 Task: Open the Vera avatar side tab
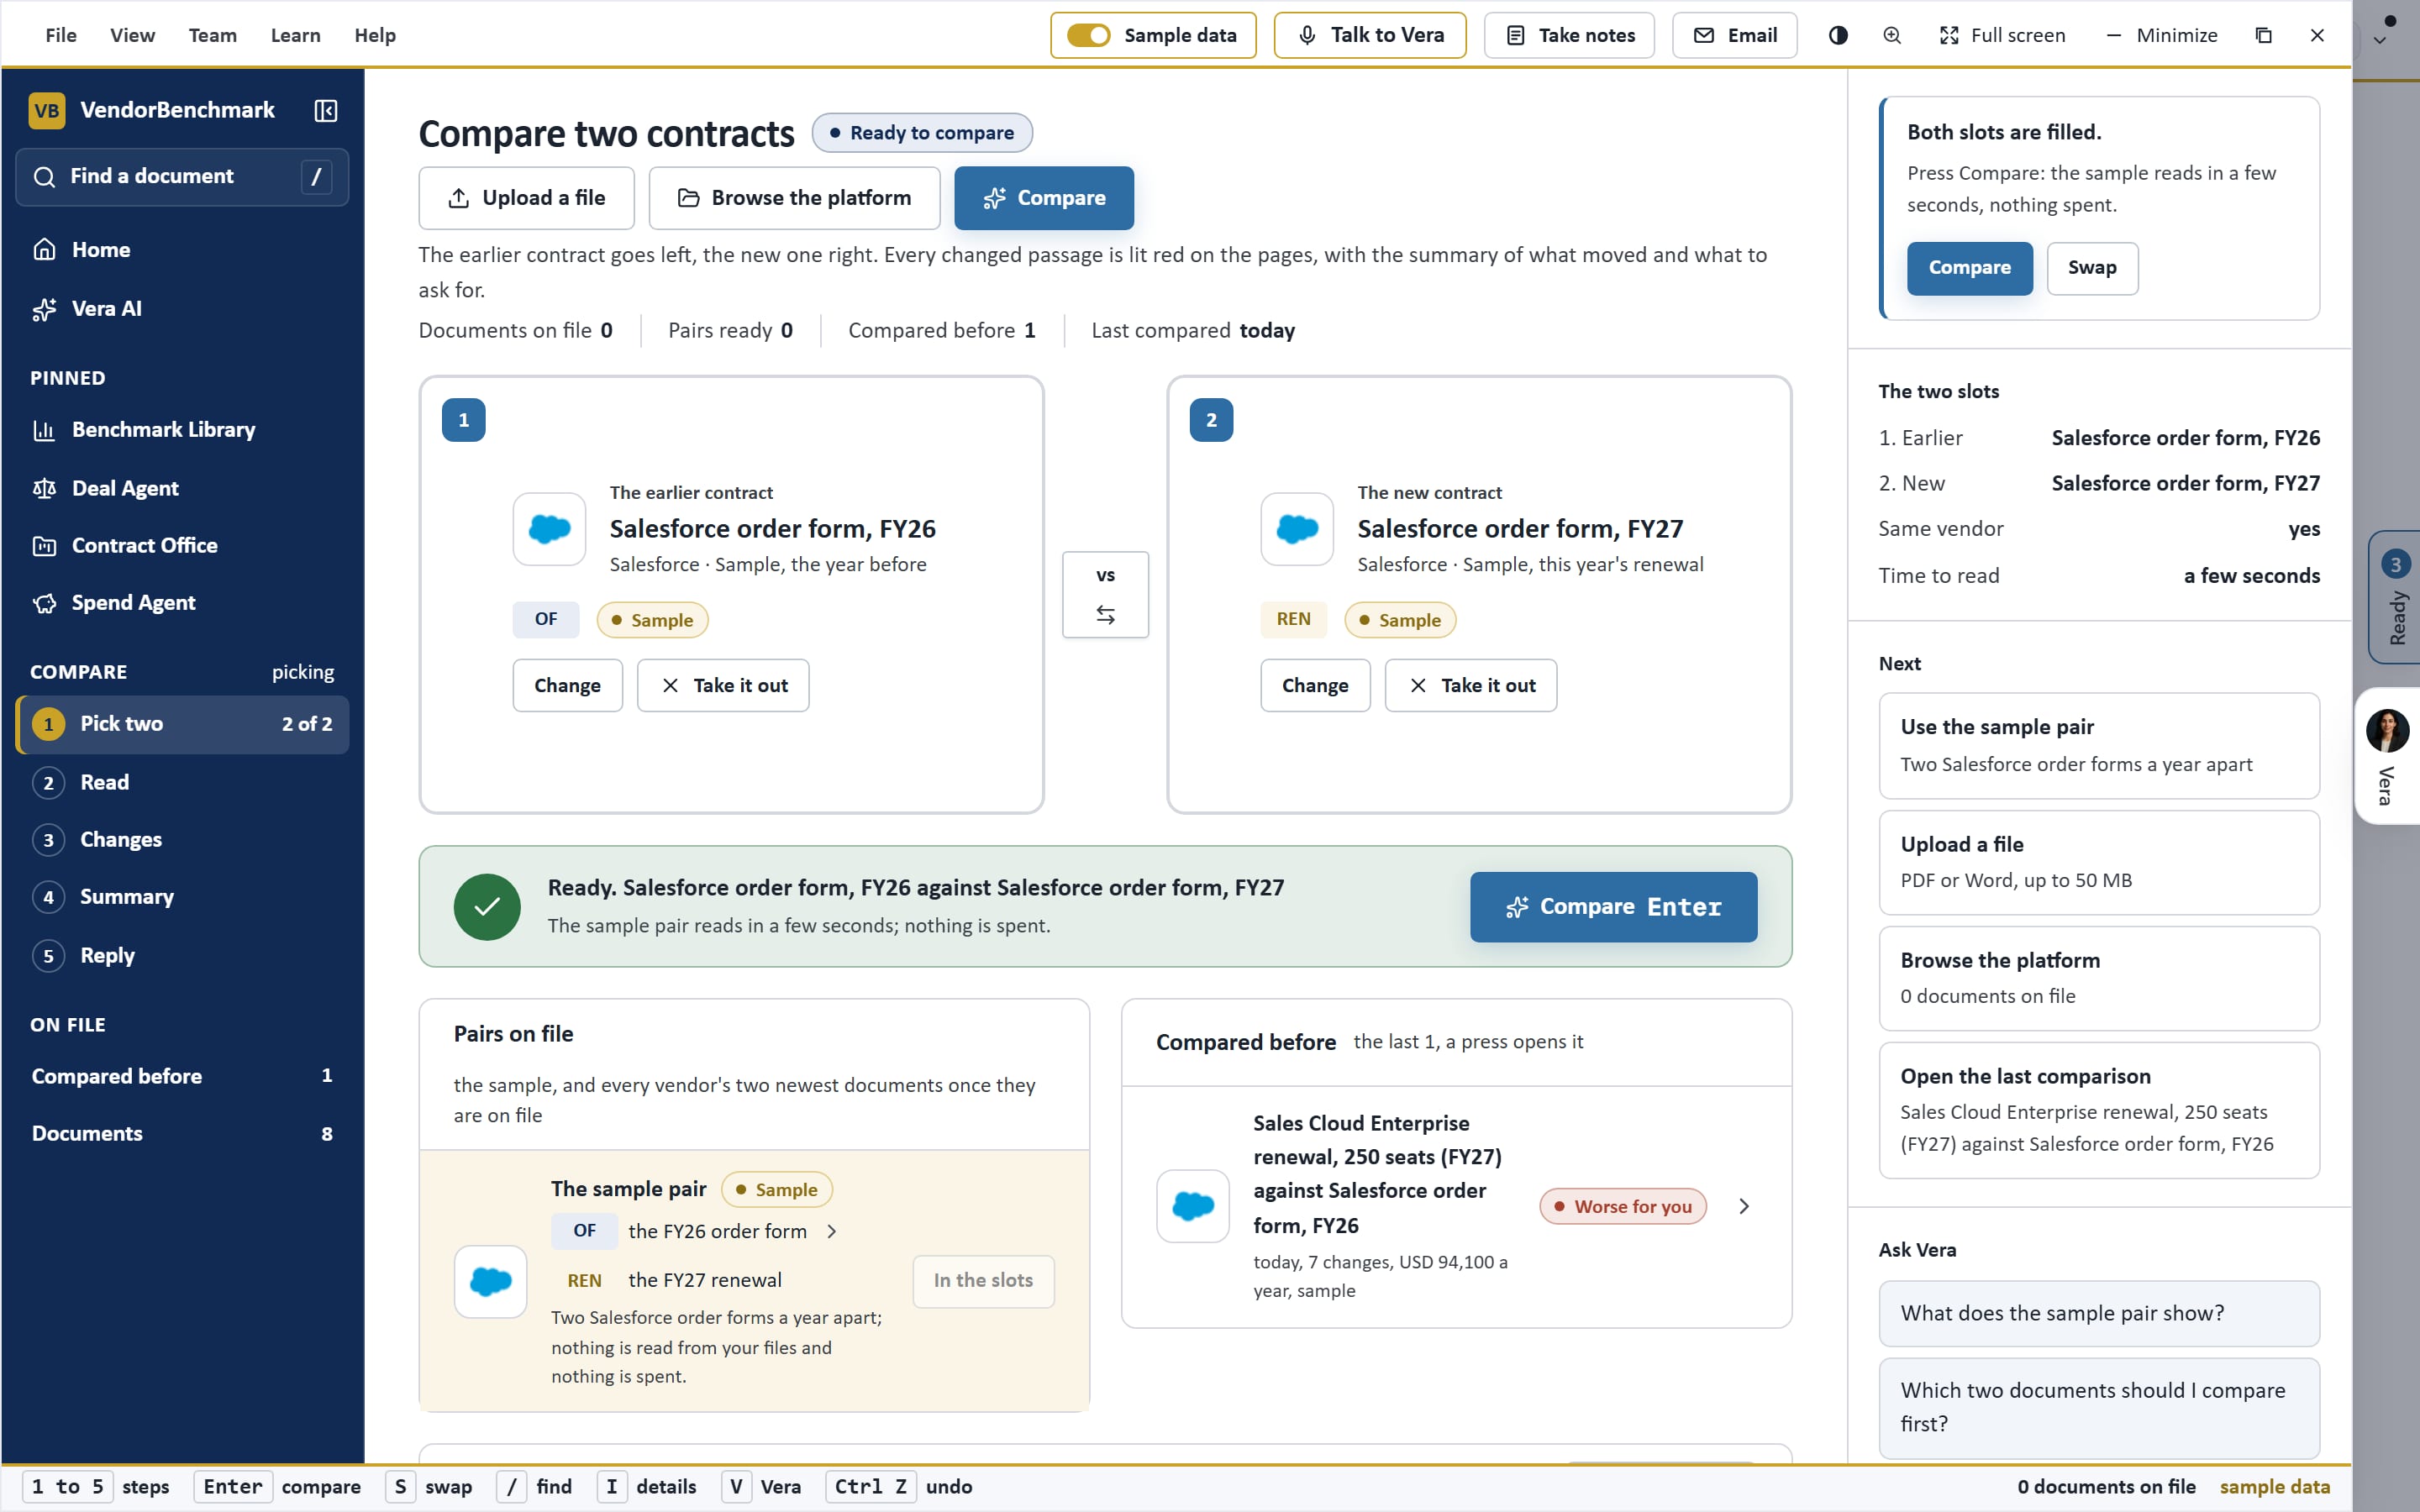(2388, 756)
